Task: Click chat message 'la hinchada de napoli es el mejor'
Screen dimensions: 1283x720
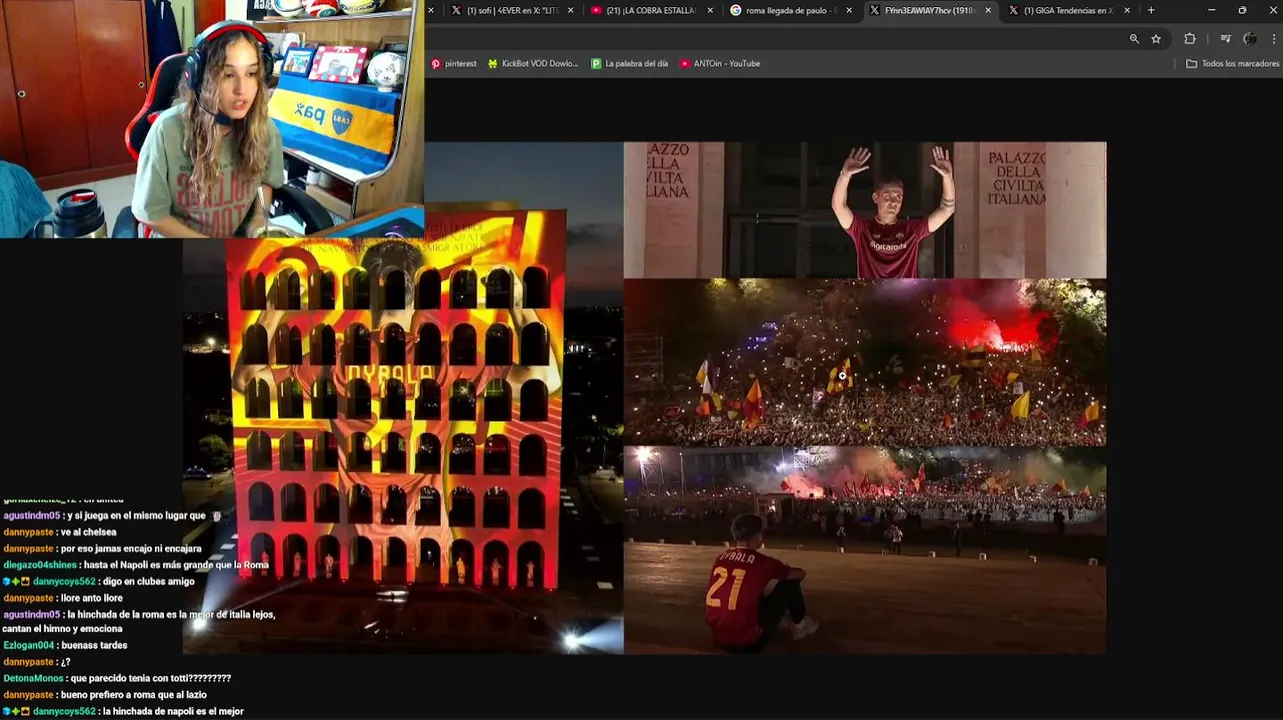Action: click(174, 712)
